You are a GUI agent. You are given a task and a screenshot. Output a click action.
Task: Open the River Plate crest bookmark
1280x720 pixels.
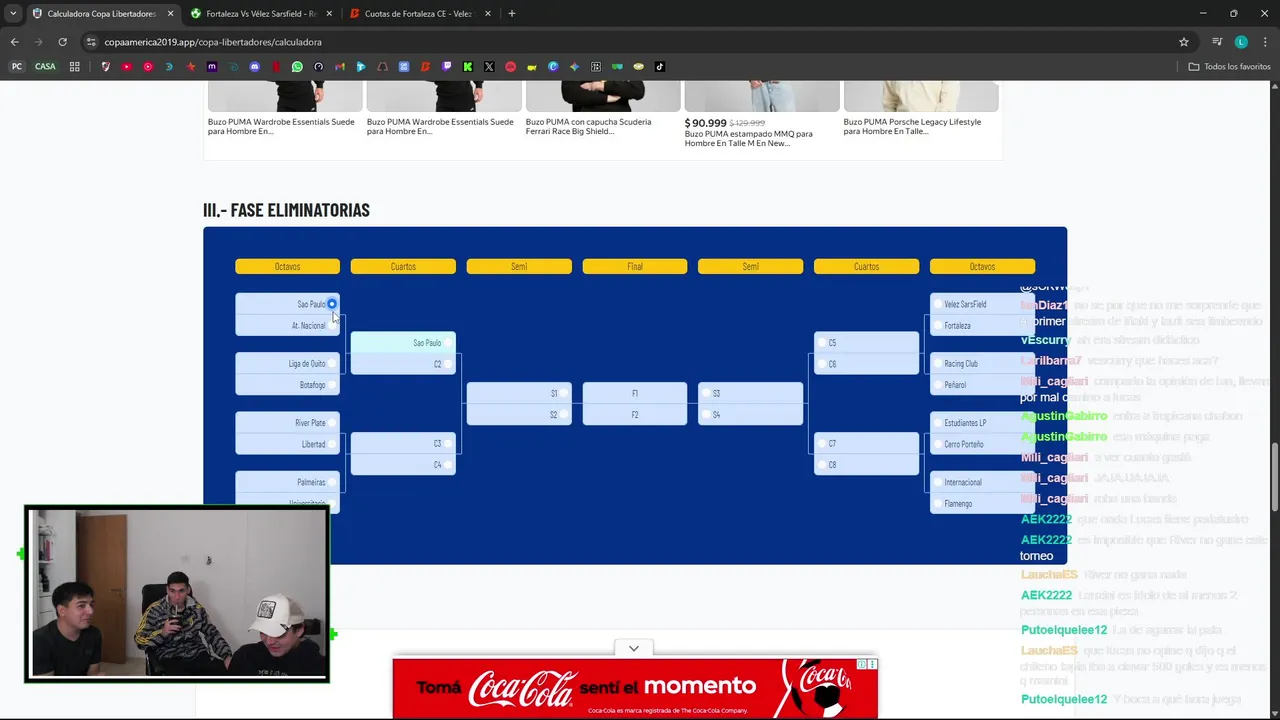tap(105, 67)
